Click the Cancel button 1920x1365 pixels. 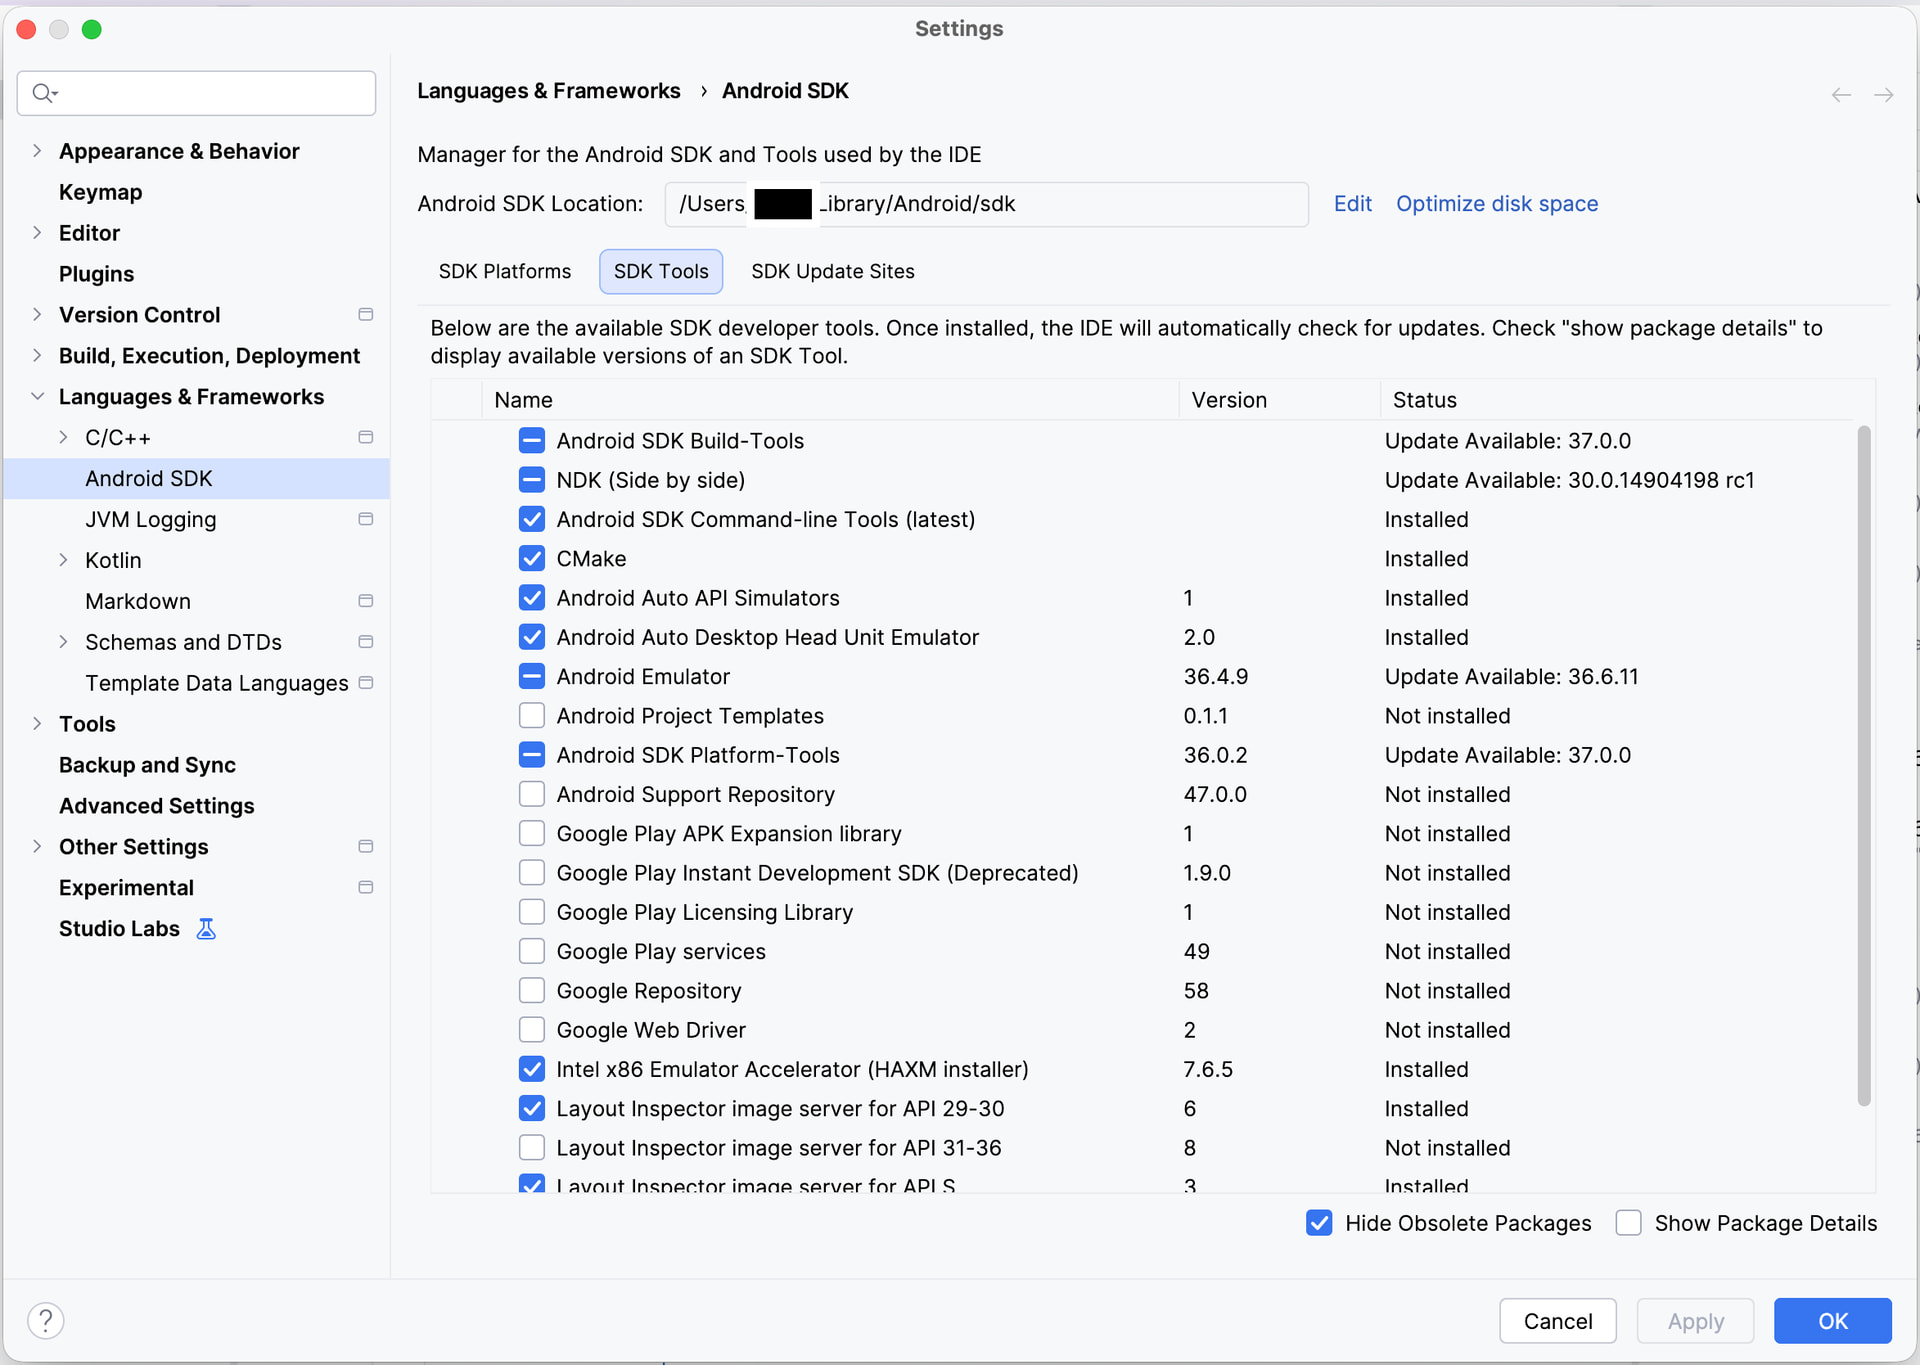click(1558, 1321)
